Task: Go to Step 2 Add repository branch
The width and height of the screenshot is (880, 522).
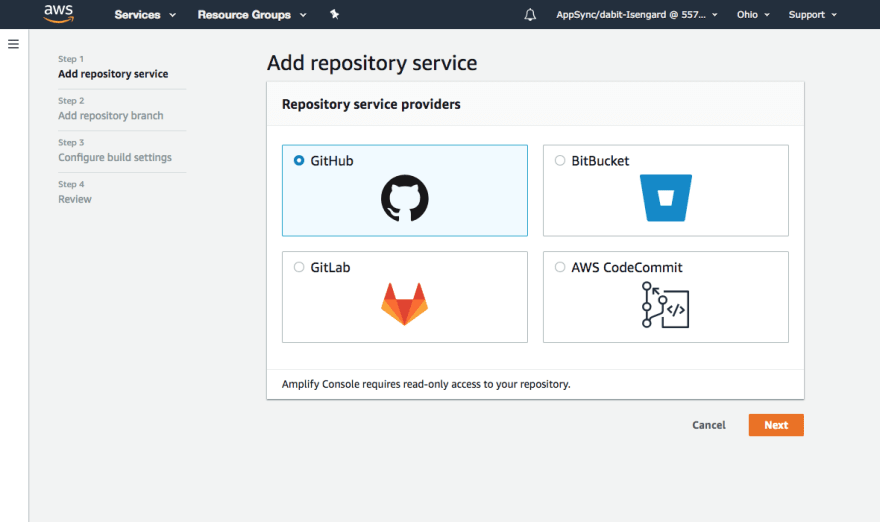Action: click(x=111, y=109)
